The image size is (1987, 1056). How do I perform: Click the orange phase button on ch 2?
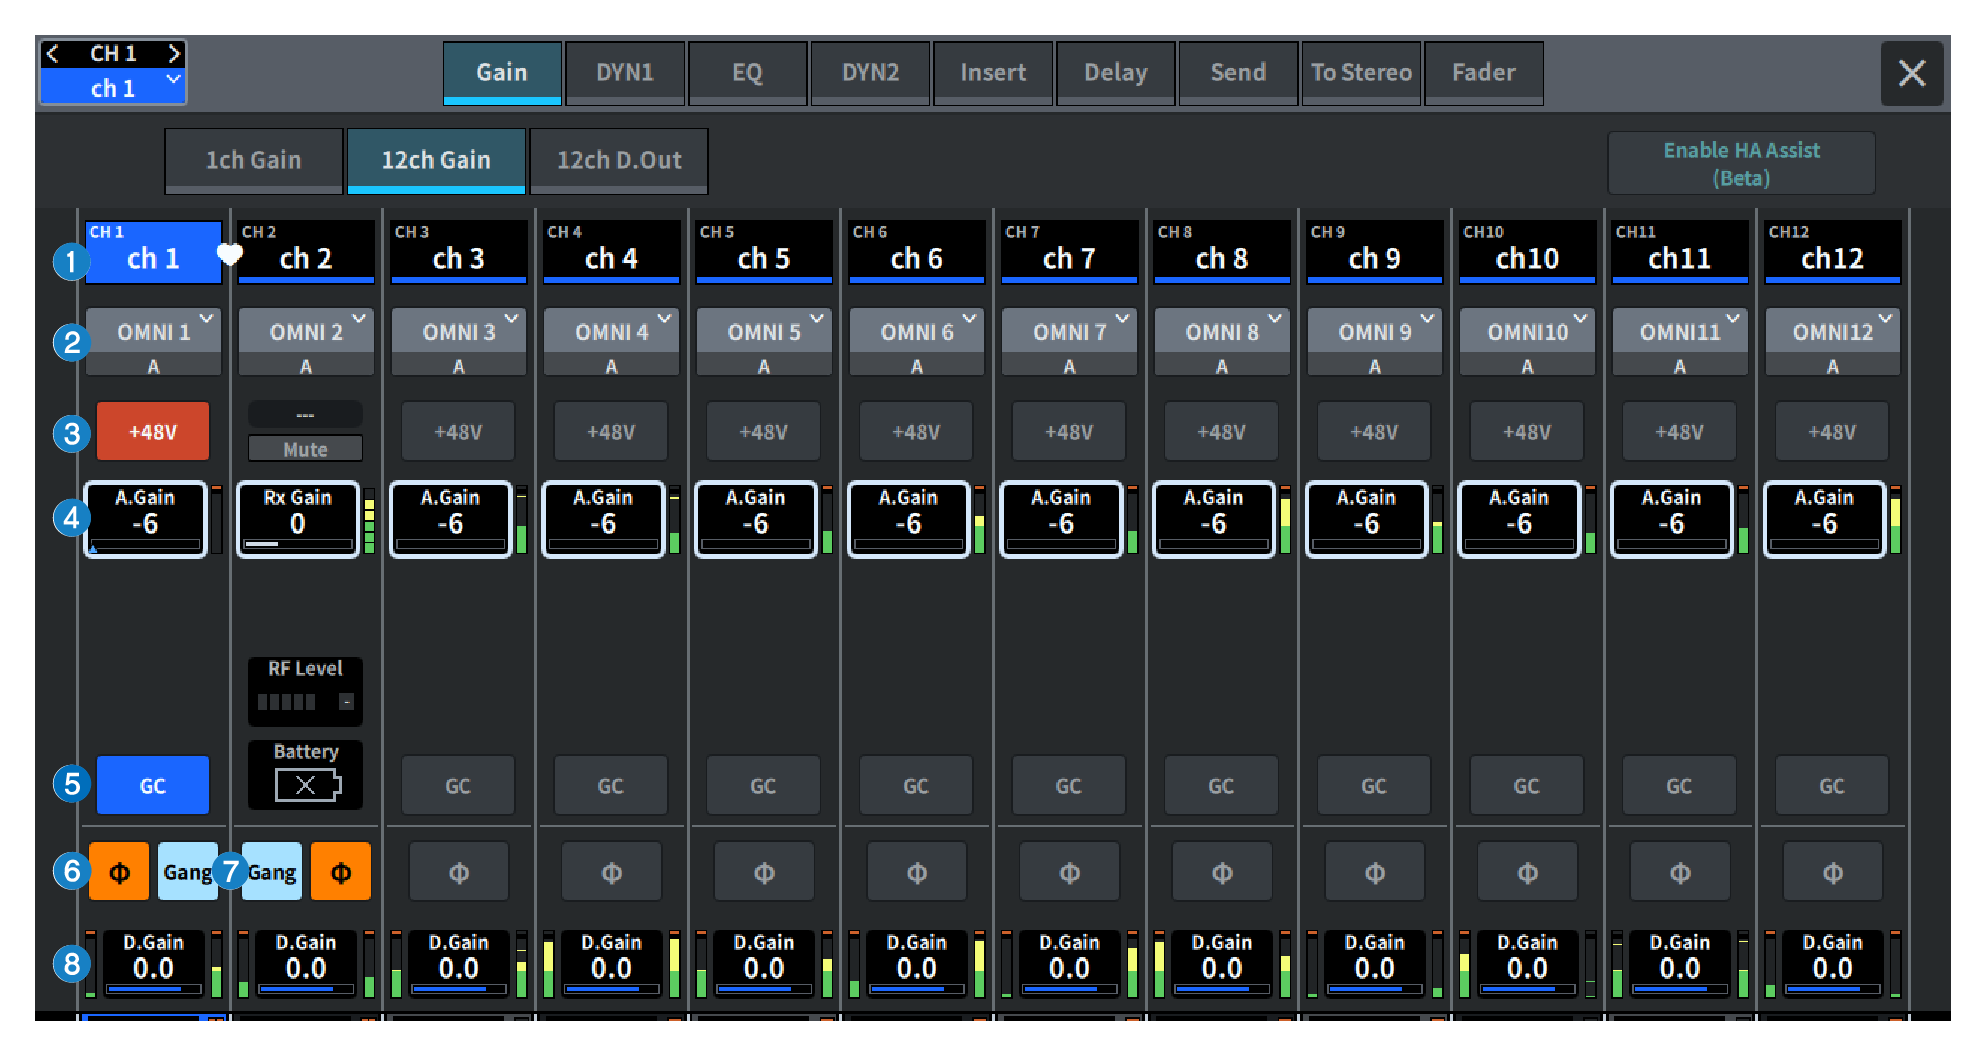340,872
